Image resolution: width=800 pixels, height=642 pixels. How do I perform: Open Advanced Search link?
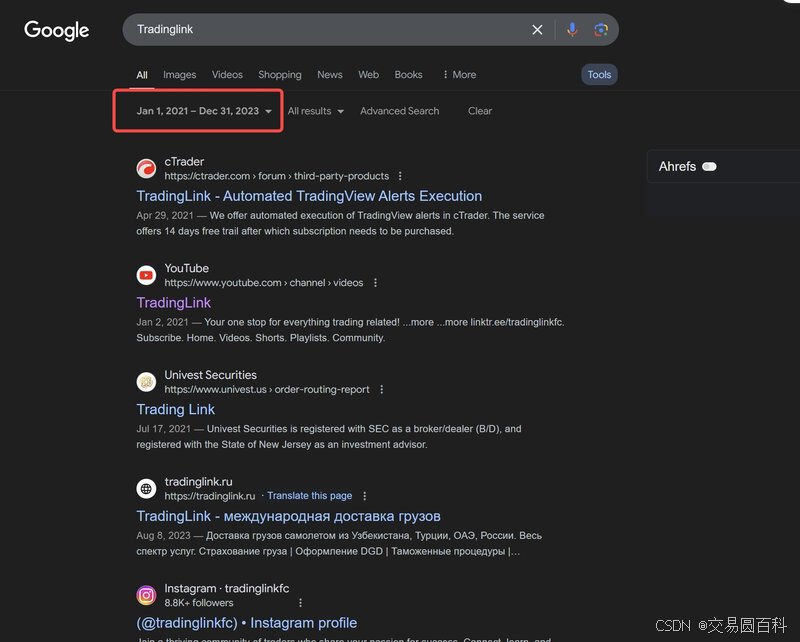pyautogui.click(x=399, y=111)
